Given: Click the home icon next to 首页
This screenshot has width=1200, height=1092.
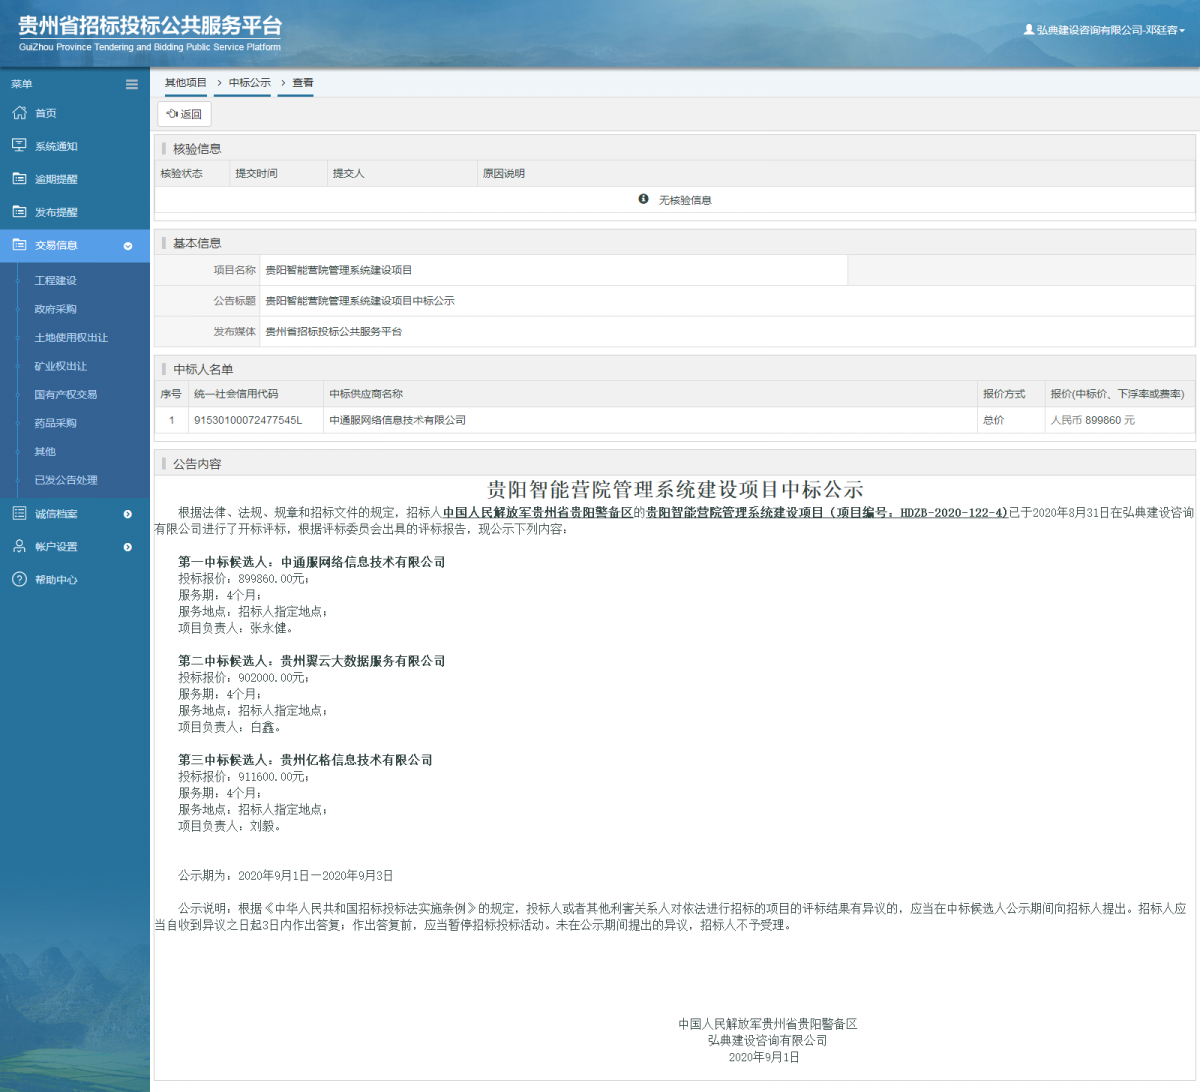Looking at the screenshot, I should click(19, 113).
